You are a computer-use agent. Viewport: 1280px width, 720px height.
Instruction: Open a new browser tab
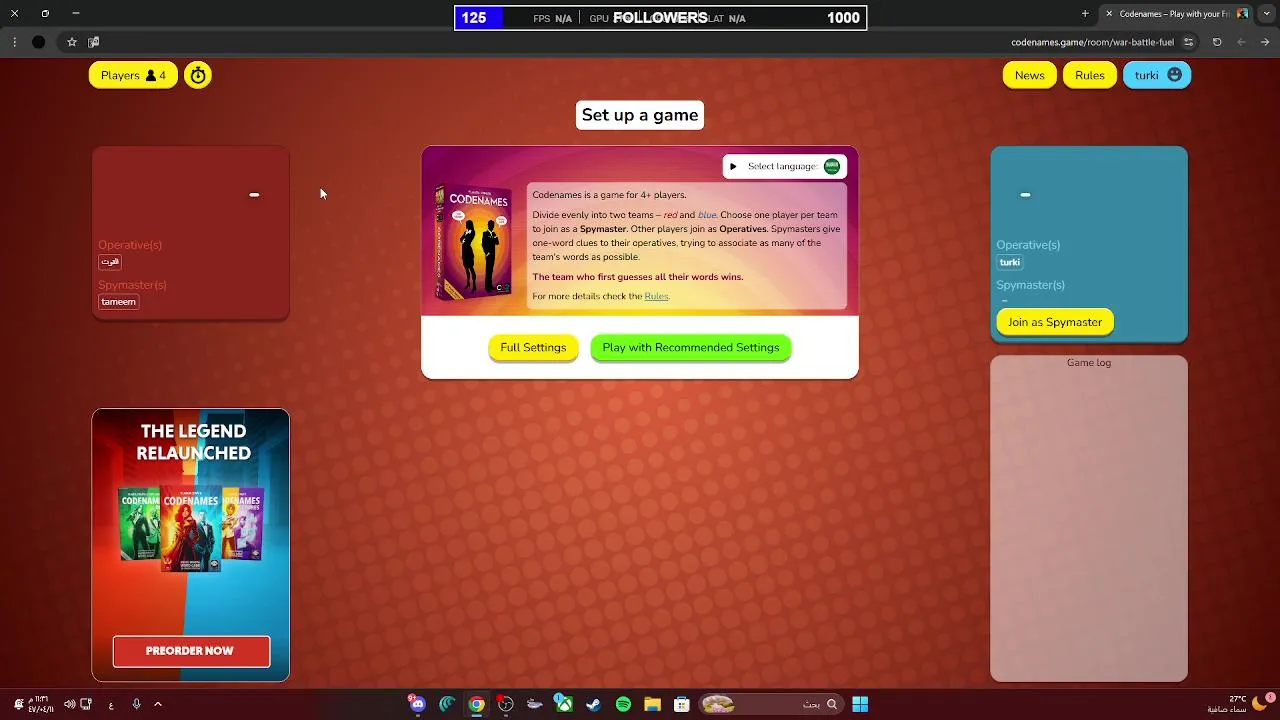(1085, 14)
